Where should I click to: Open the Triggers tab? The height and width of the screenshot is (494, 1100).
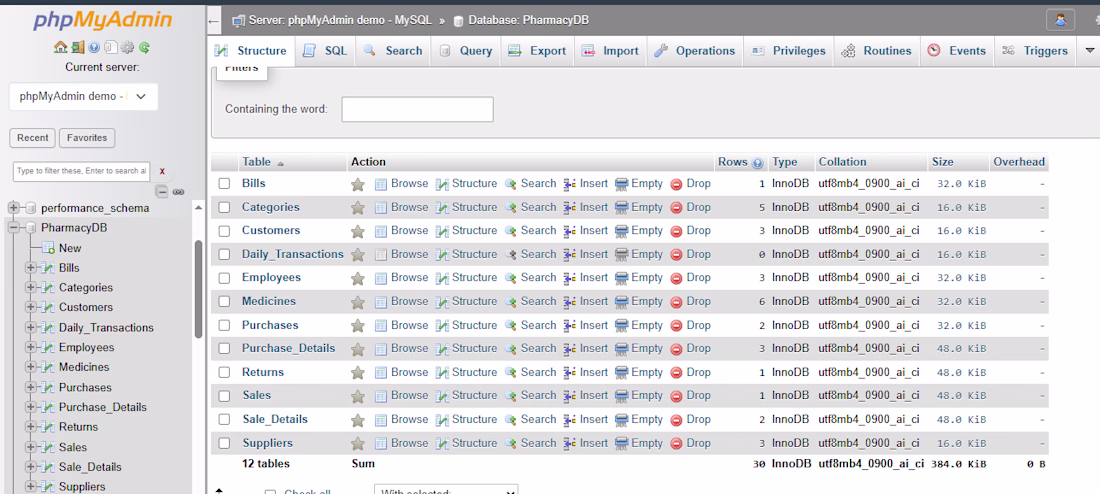coord(1035,51)
